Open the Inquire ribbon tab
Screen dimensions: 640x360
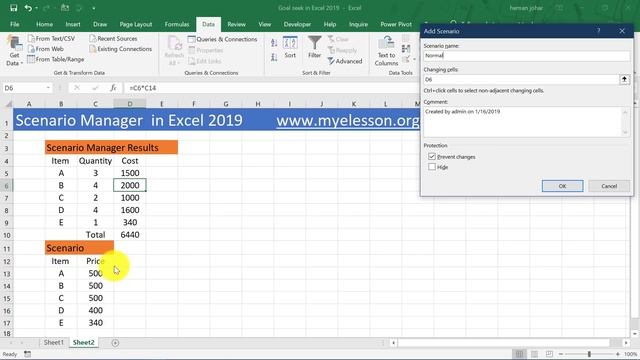[358, 24]
